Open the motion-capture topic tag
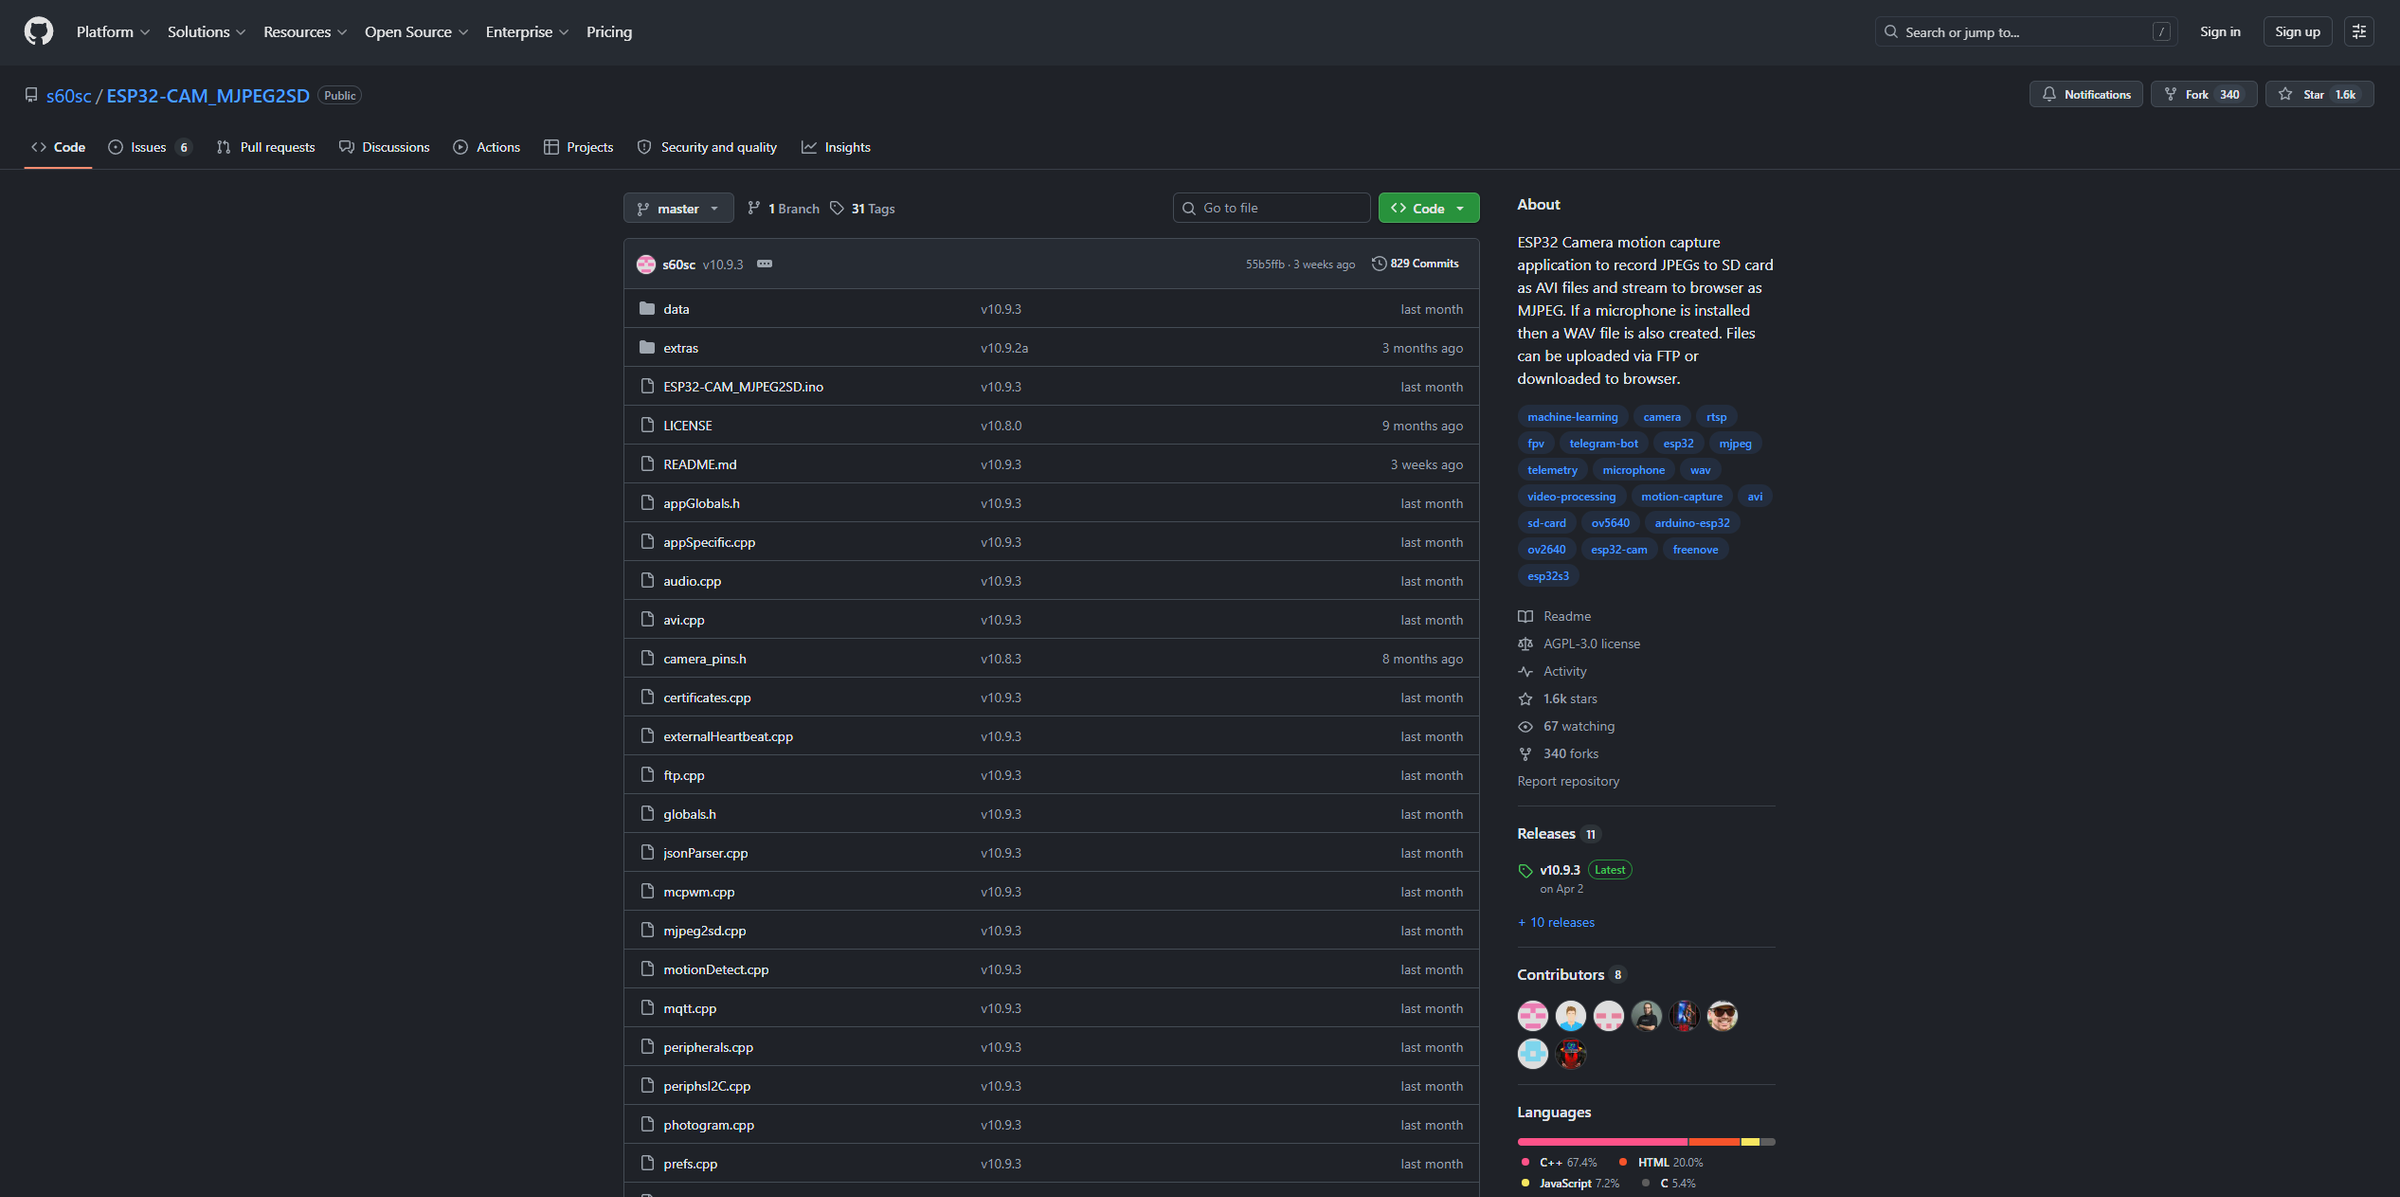Viewport: 2400px width, 1197px height. pos(1681,496)
